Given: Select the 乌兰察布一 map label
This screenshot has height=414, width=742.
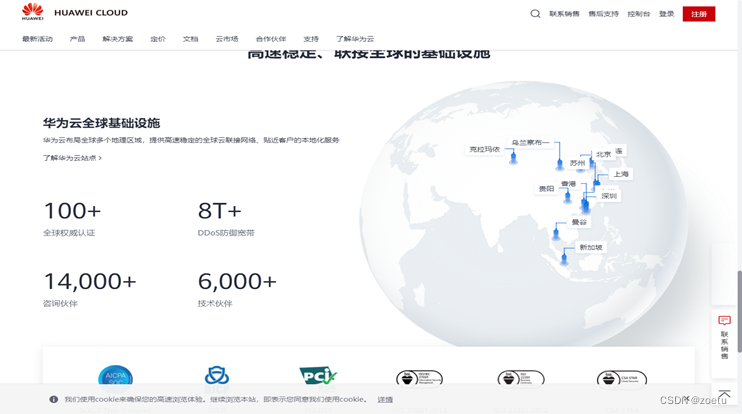Looking at the screenshot, I should (530, 142).
